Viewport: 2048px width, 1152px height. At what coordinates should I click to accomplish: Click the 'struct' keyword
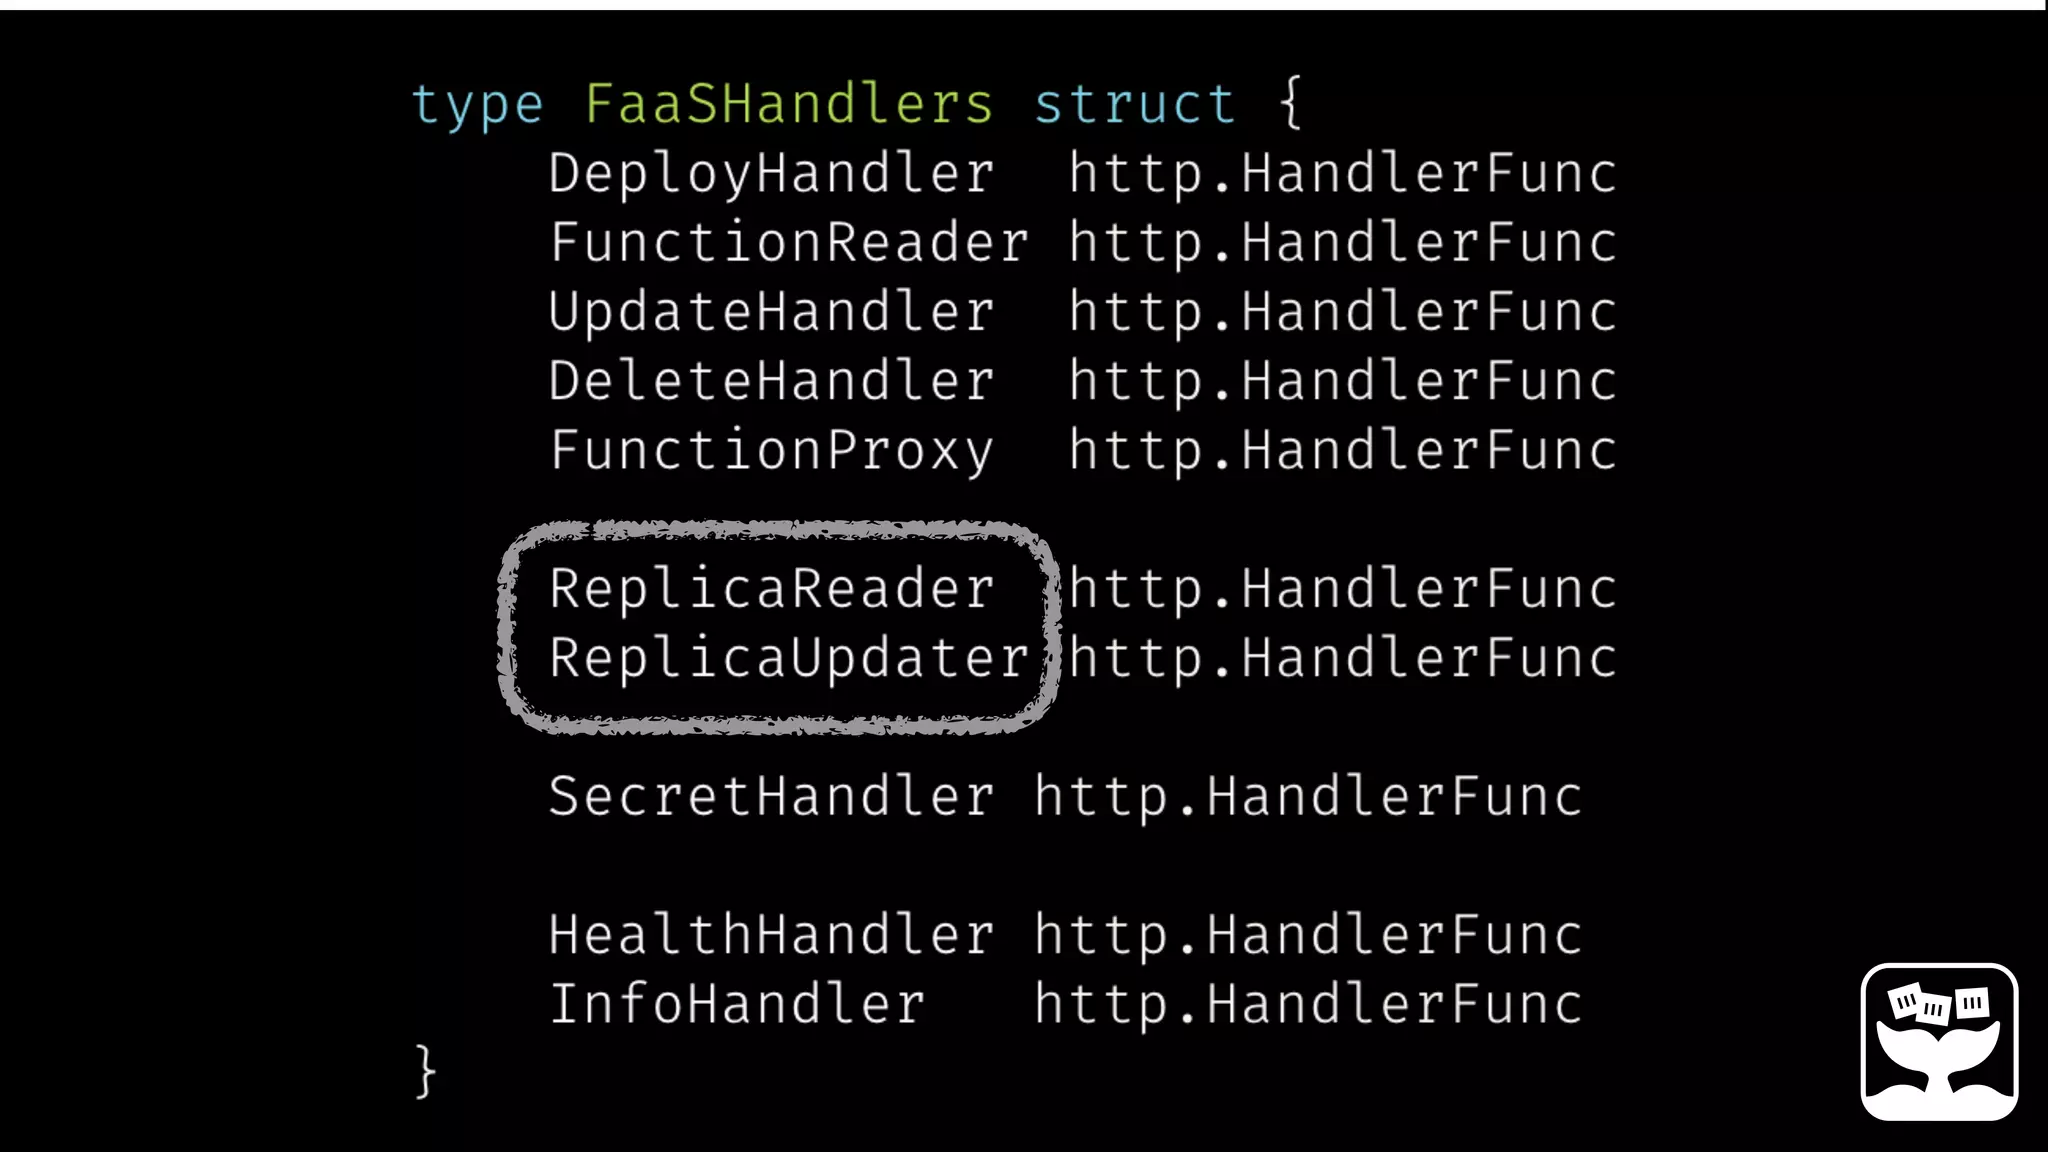pos(1135,104)
